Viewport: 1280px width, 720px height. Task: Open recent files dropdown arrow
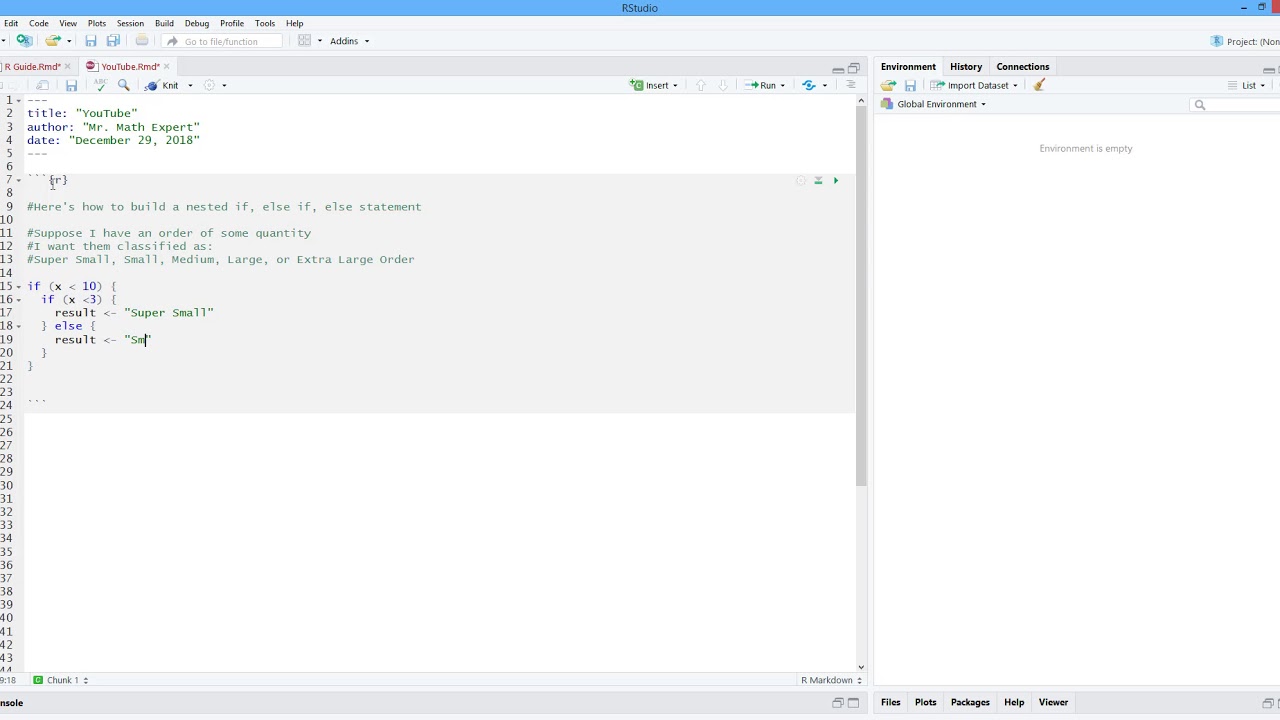pyautogui.click(x=69, y=41)
